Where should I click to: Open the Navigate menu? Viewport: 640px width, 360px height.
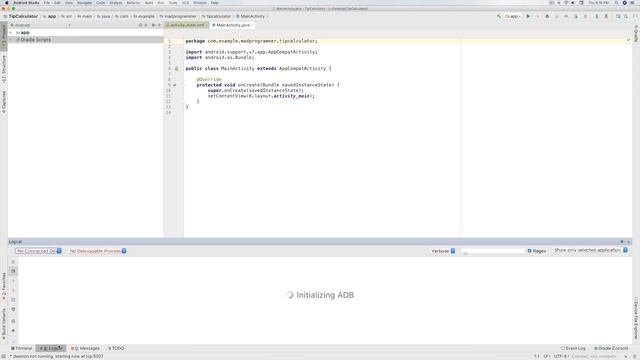point(84,2)
